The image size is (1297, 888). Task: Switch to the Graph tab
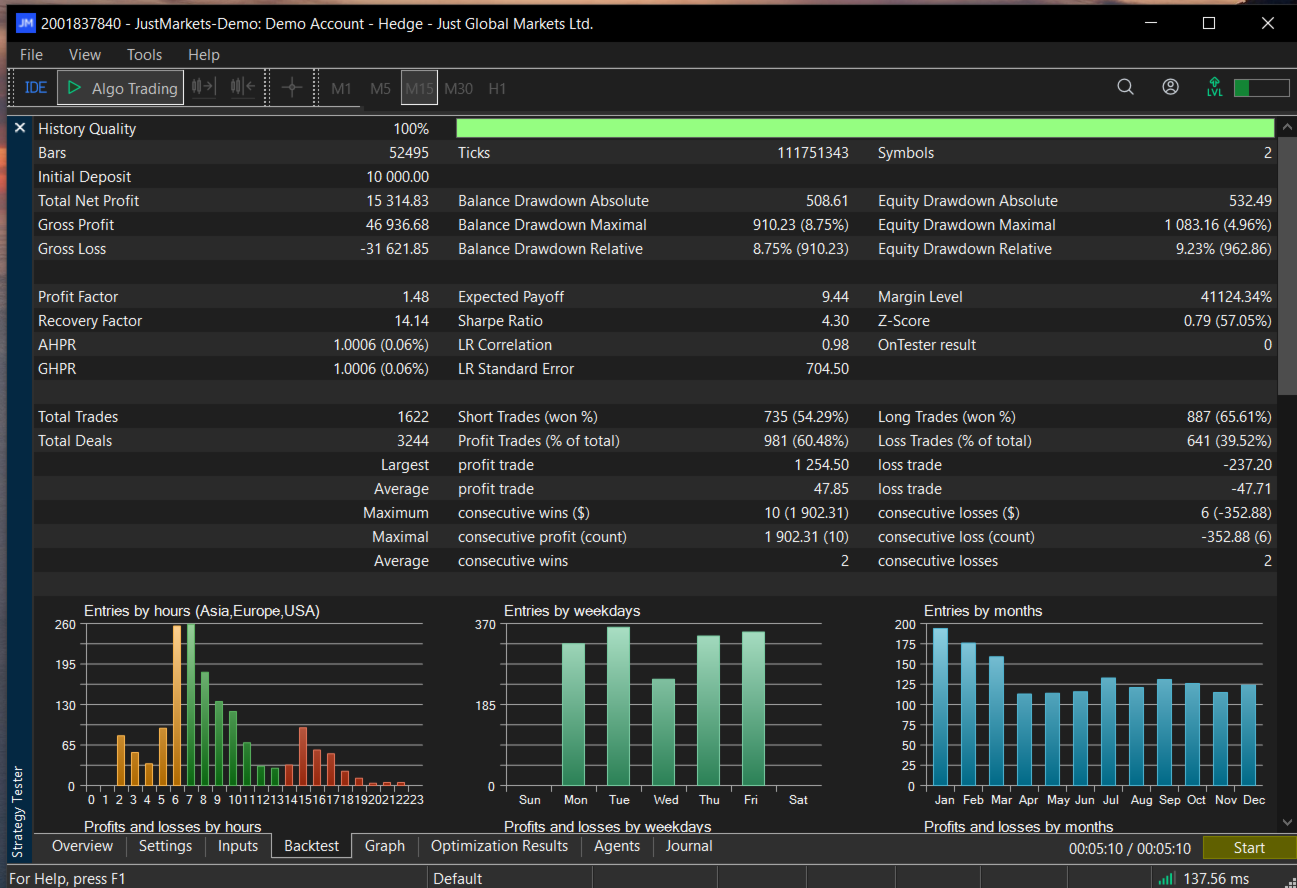click(384, 846)
